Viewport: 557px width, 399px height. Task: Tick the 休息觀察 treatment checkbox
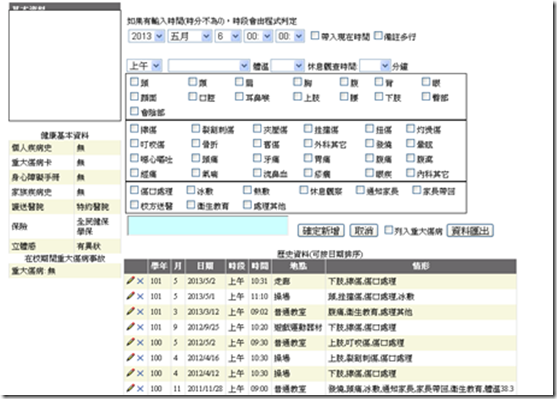pyautogui.click(x=304, y=190)
